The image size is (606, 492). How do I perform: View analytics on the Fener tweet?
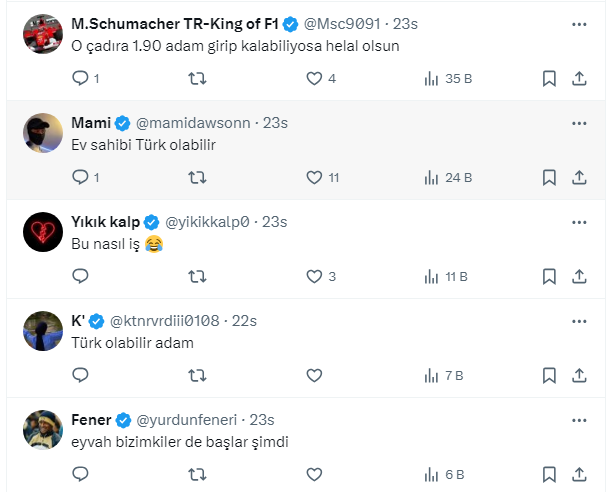432,474
